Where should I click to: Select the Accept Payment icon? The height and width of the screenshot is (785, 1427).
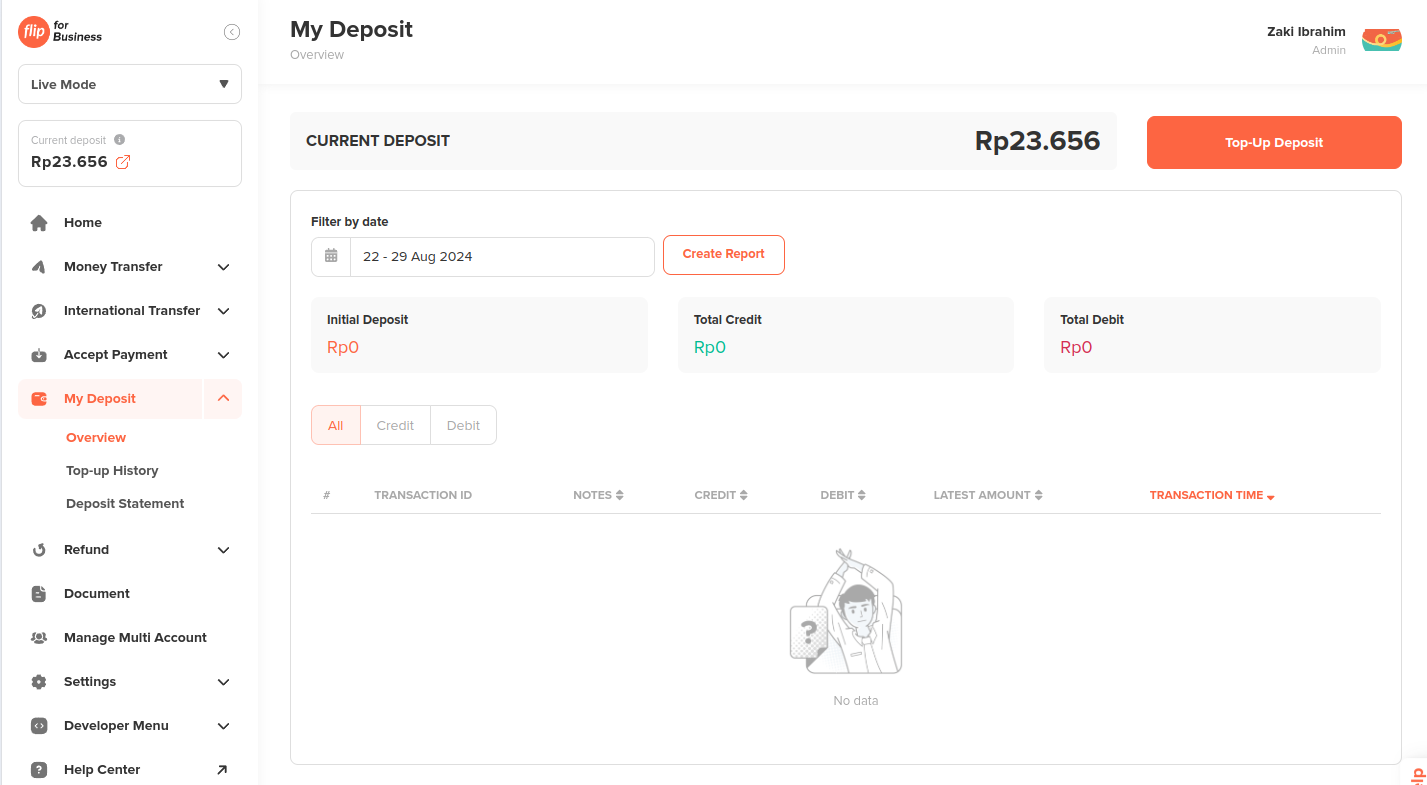38,354
